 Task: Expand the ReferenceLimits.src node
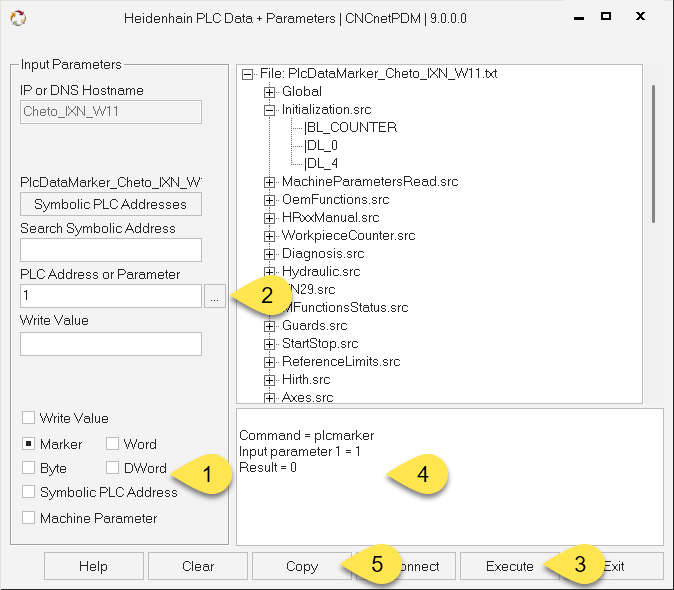(270, 362)
